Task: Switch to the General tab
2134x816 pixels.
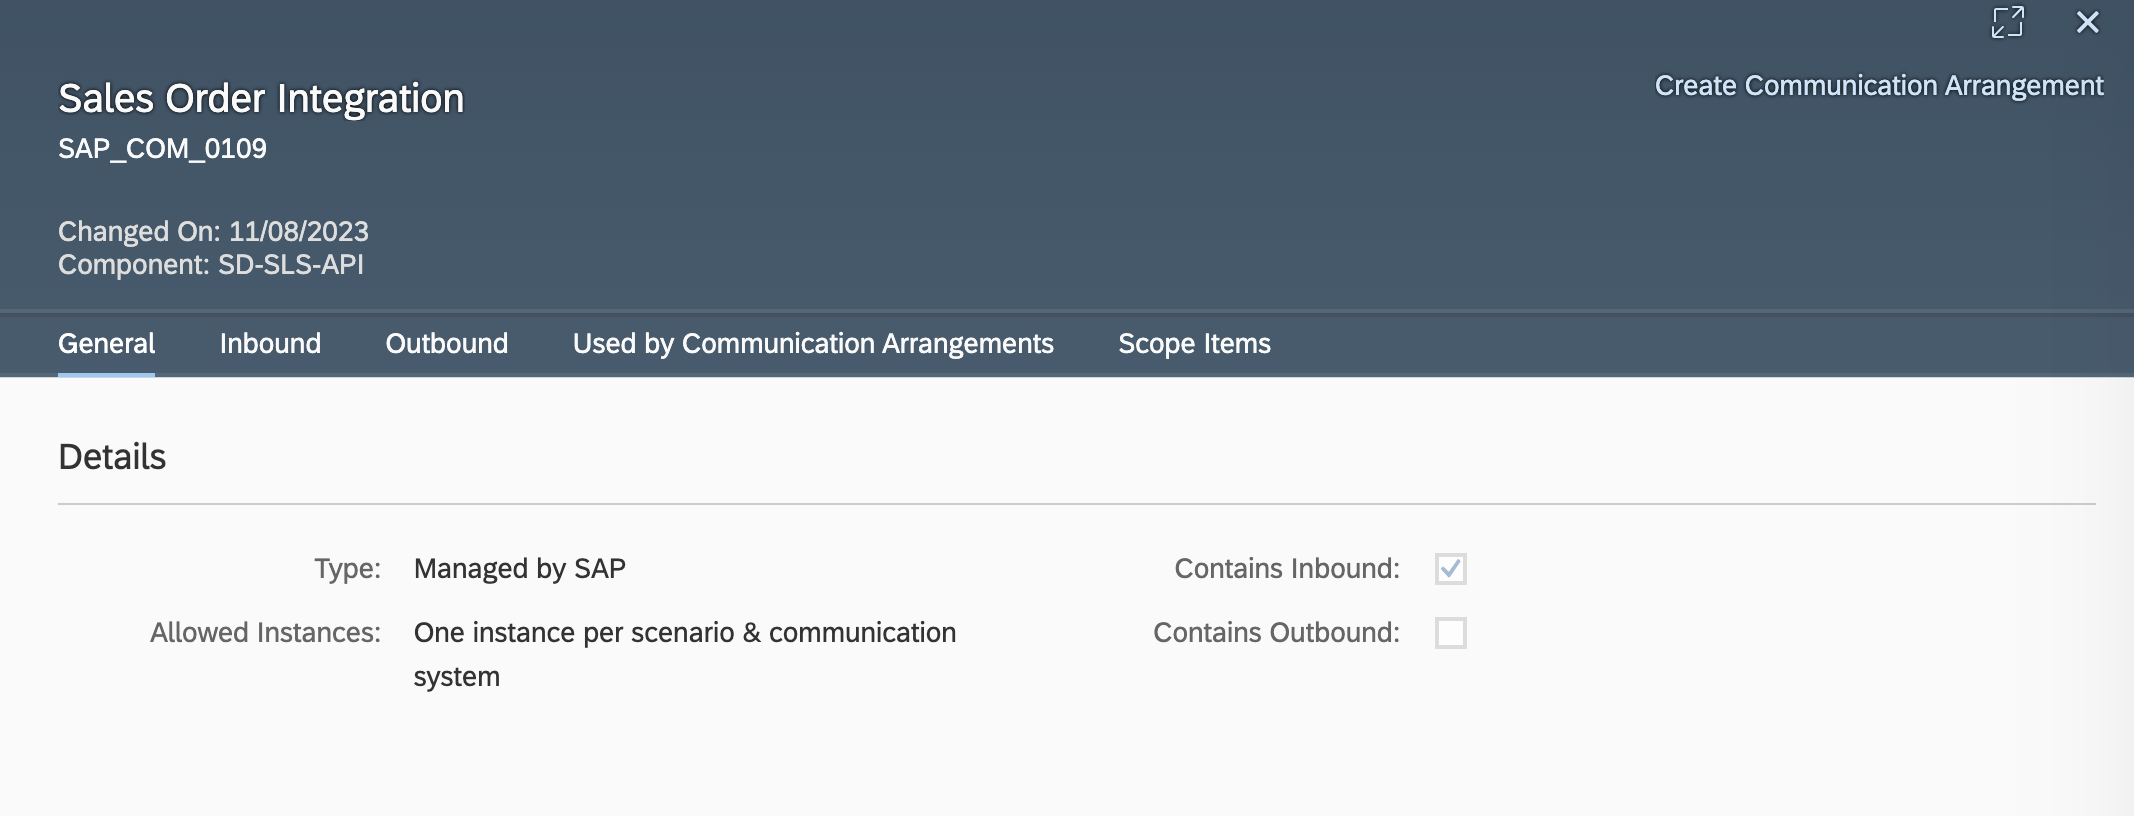Action: point(106,344)
